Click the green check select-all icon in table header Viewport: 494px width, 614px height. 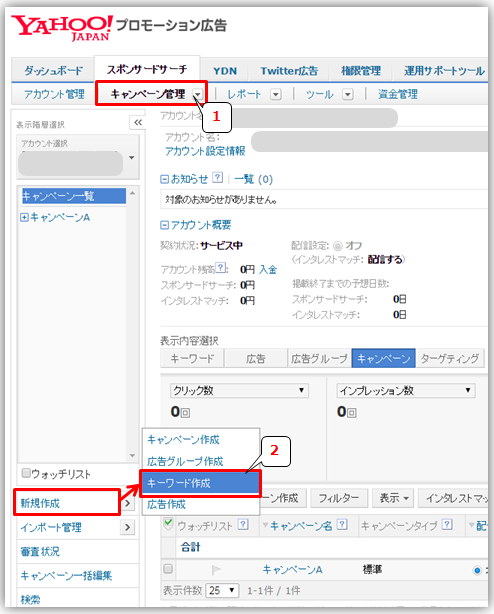coord(168,523)
